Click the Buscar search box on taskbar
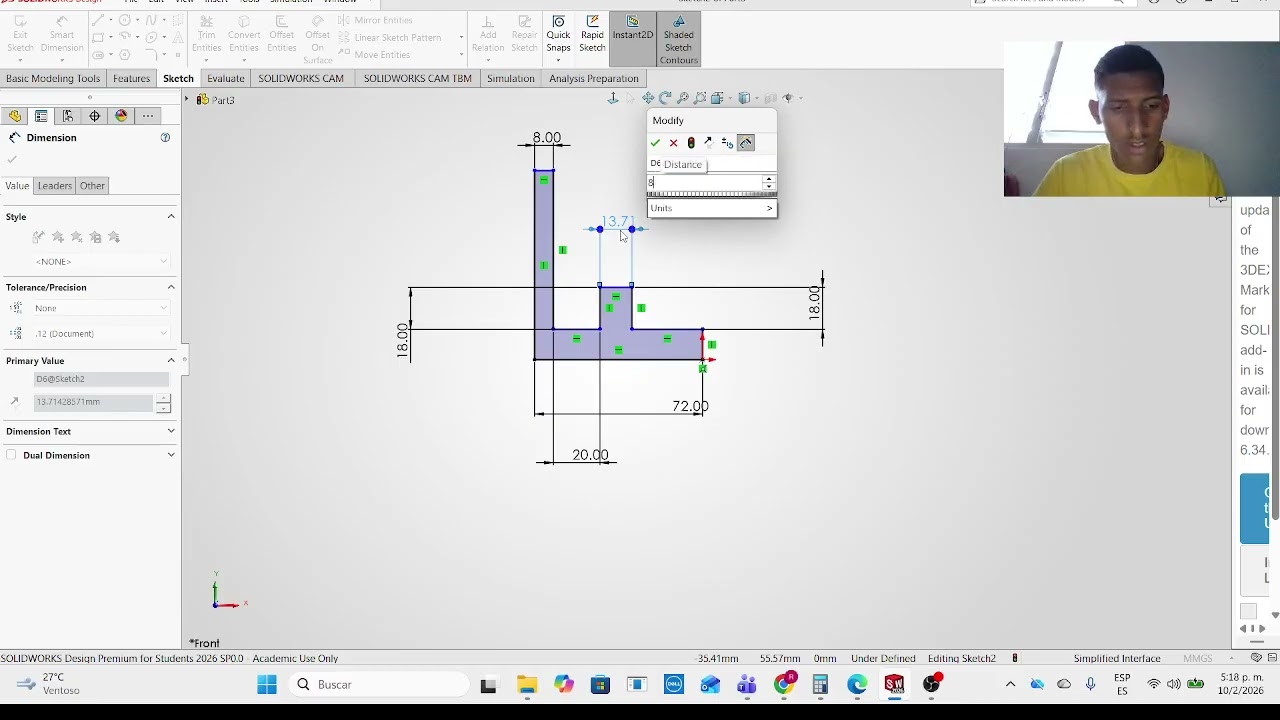1280x720 pixels. point(380,685)
